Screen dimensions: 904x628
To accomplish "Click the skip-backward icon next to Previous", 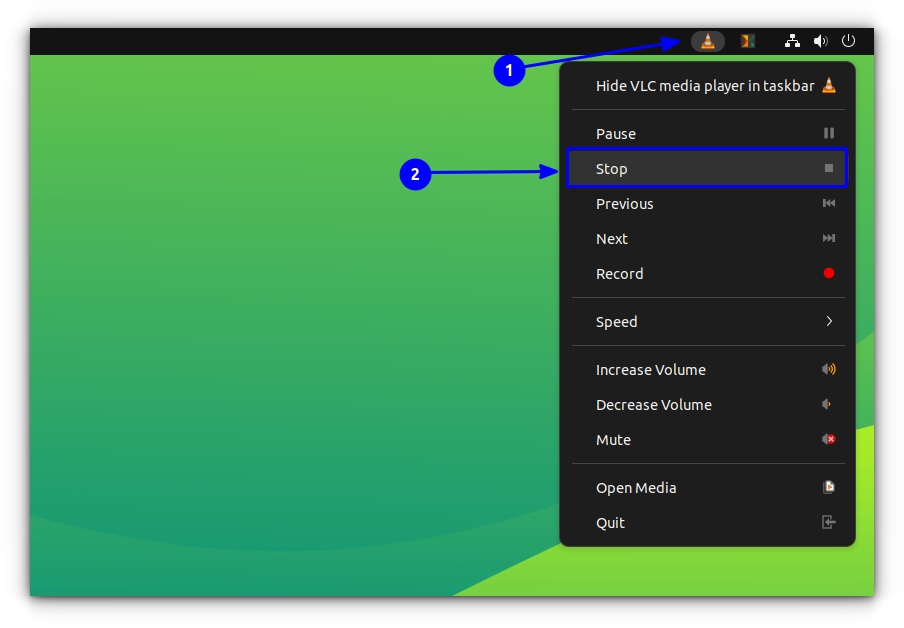I will tap(828, 203).
